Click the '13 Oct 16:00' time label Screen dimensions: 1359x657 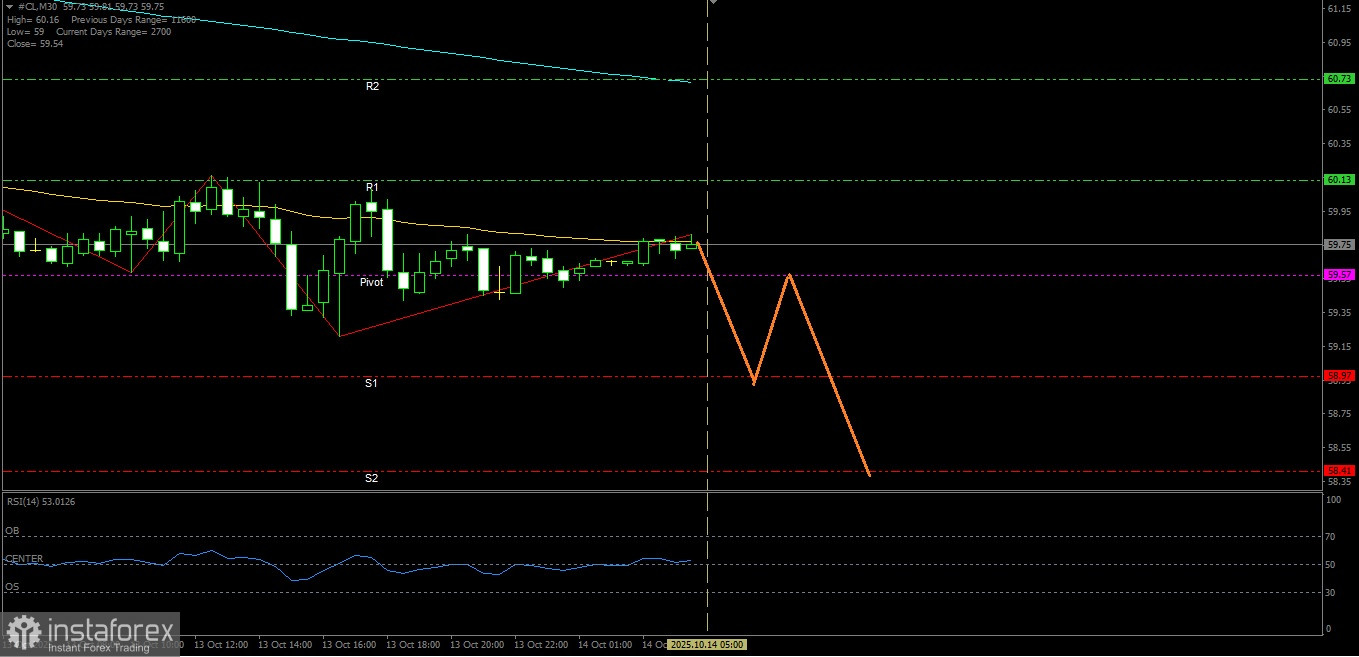(349, 645)
